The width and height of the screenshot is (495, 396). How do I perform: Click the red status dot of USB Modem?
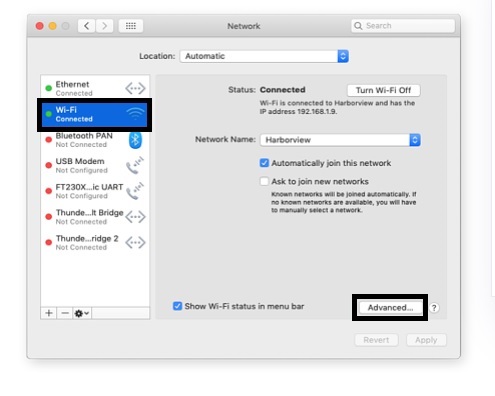[49, 165]
